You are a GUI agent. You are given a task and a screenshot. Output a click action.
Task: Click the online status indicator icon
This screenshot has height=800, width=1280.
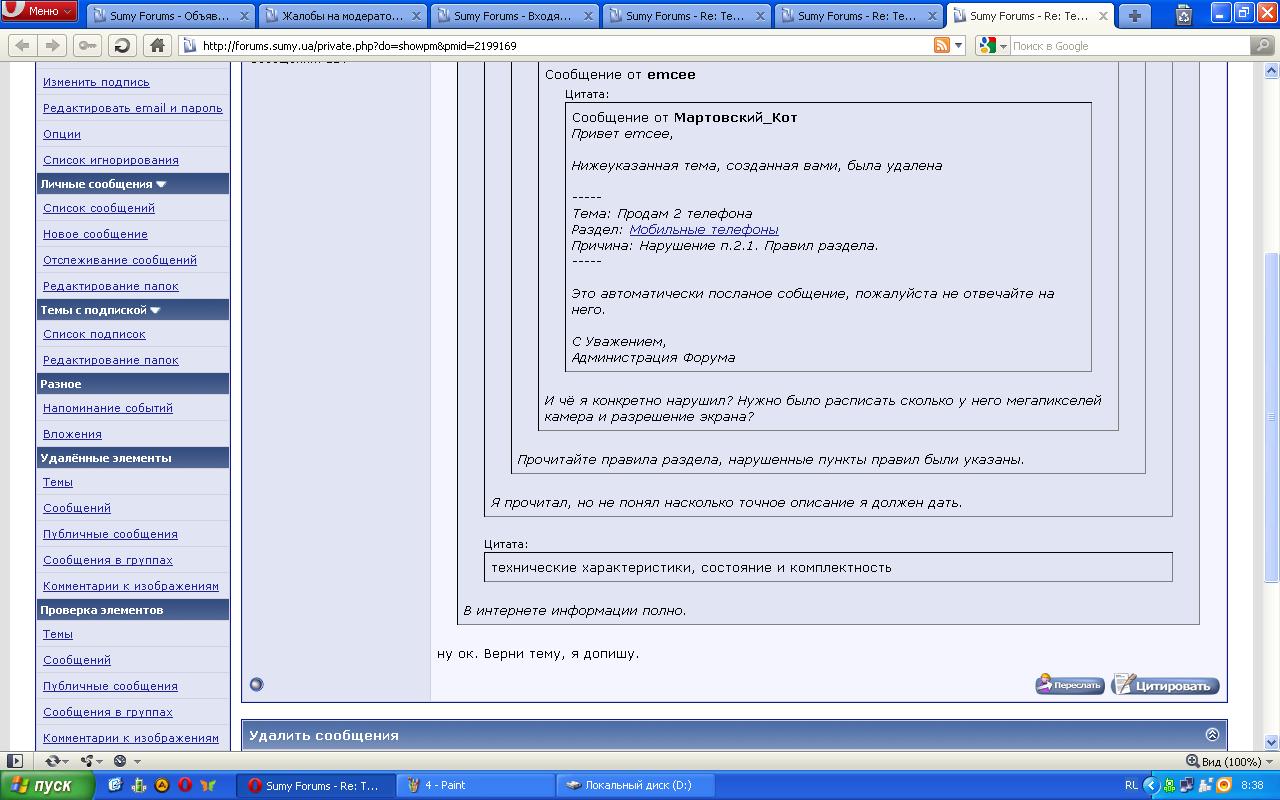[256, 685]
